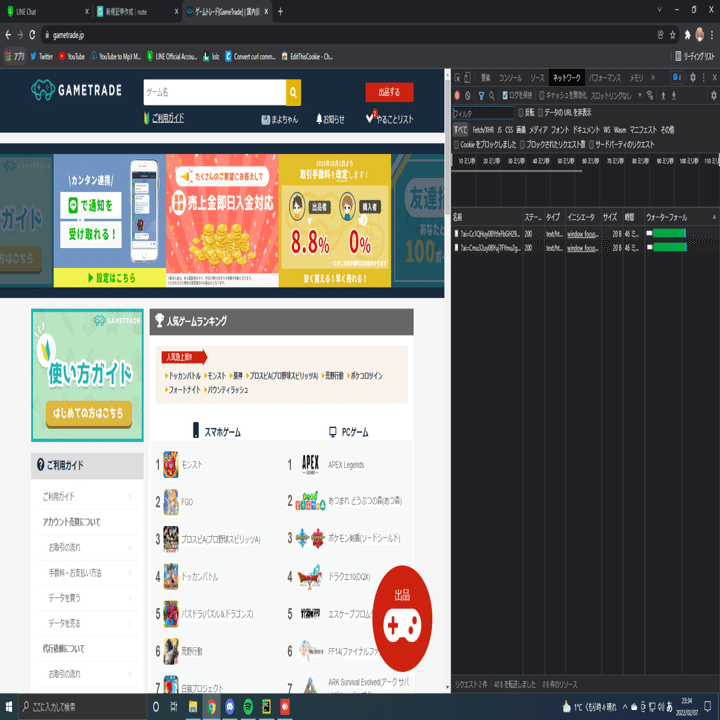
Task: Open a new browser tab with plus
Action: coord(280,11)
